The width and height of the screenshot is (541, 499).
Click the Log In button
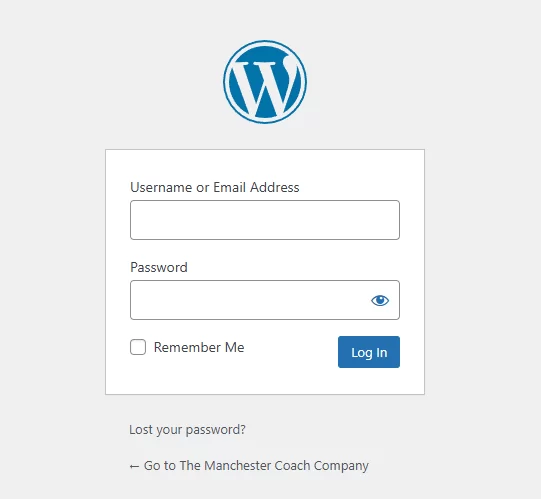pyautogui.click(x=369, y=352)
